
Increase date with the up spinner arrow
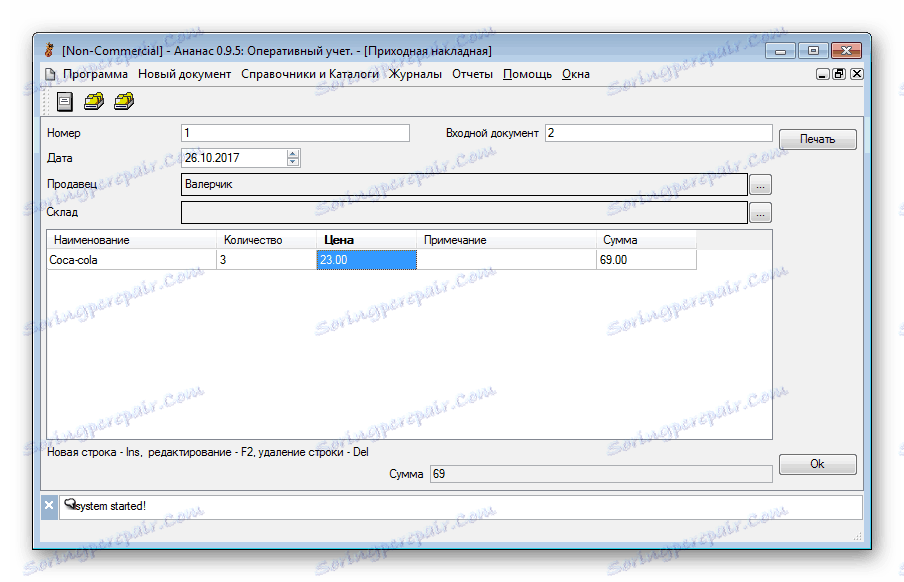coord(293,153)
